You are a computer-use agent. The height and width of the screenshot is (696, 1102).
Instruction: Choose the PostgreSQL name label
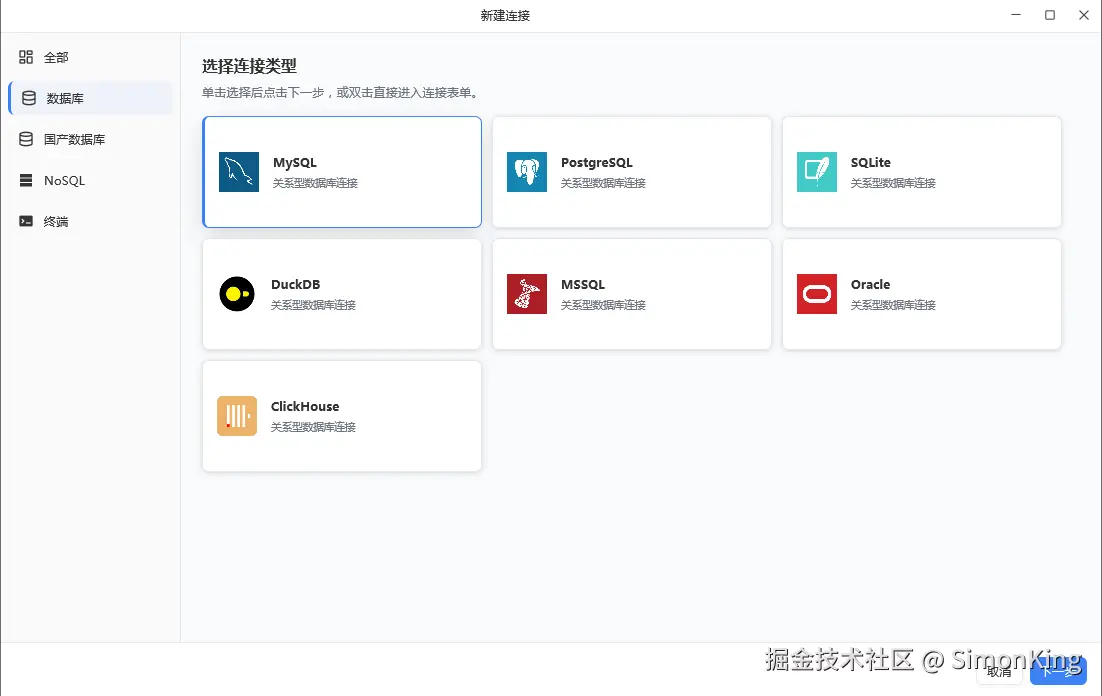click(x=597, y=162)
